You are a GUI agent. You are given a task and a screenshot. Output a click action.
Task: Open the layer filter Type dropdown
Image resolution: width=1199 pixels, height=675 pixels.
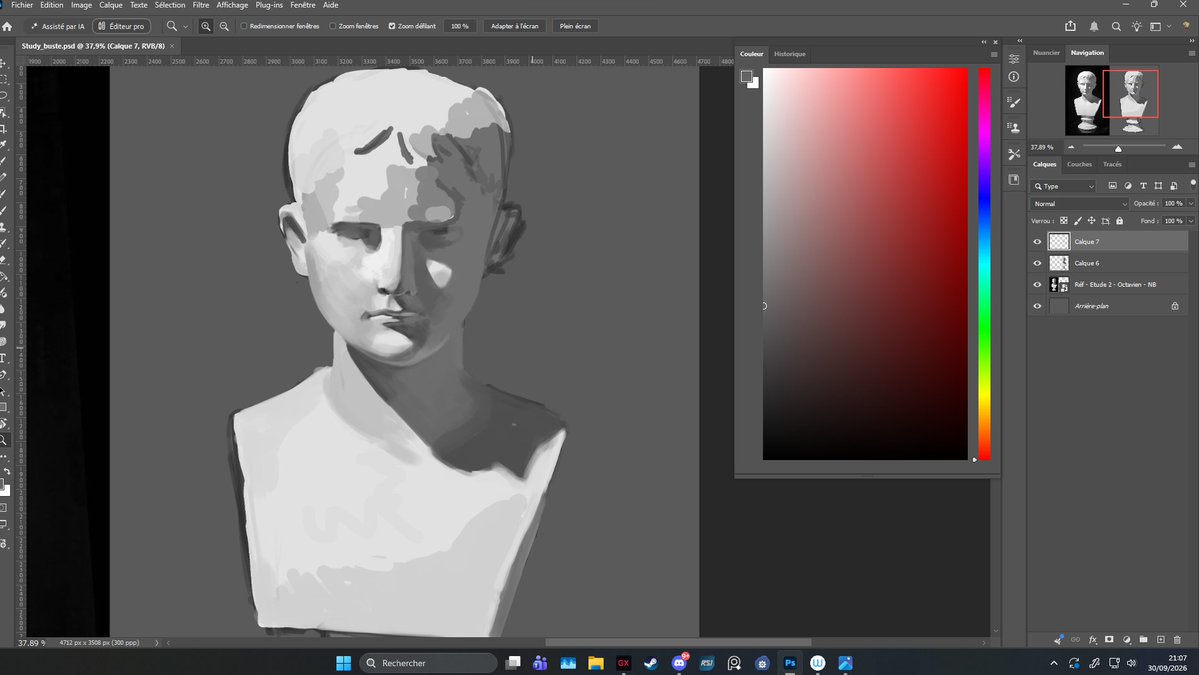pos(1064,186)
